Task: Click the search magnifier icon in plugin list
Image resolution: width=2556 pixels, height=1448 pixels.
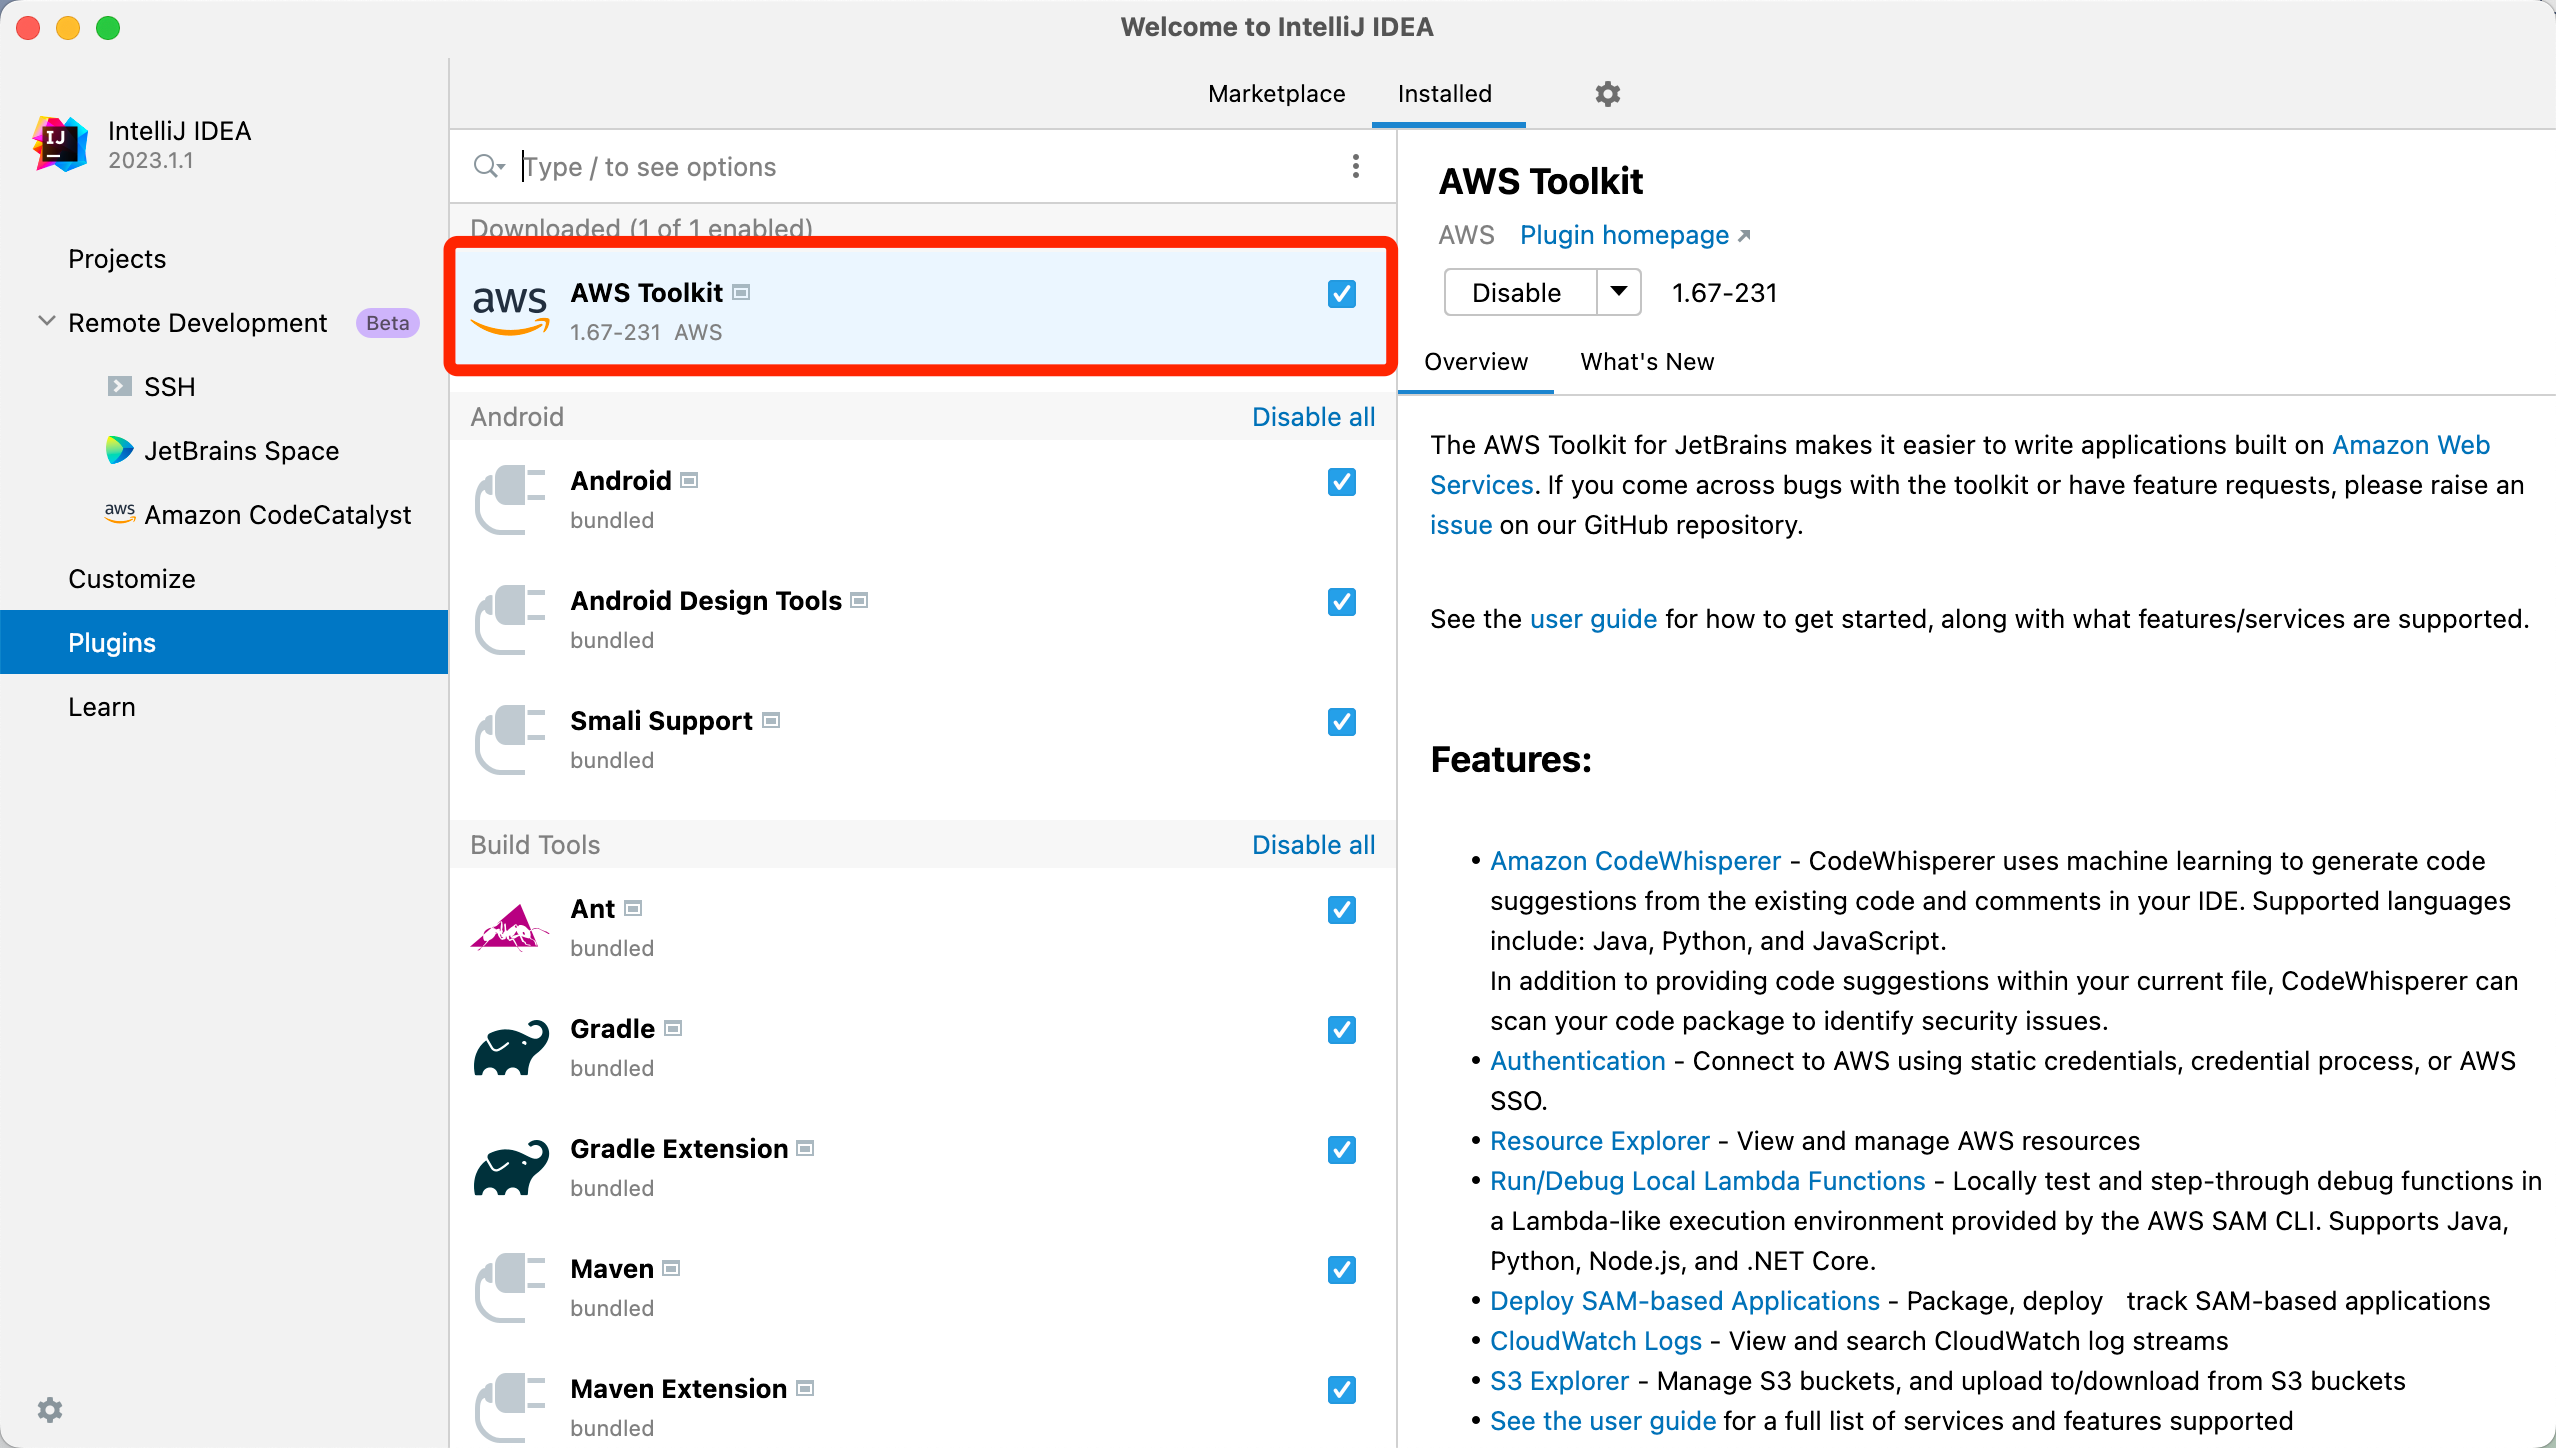Action: [487, 166]
